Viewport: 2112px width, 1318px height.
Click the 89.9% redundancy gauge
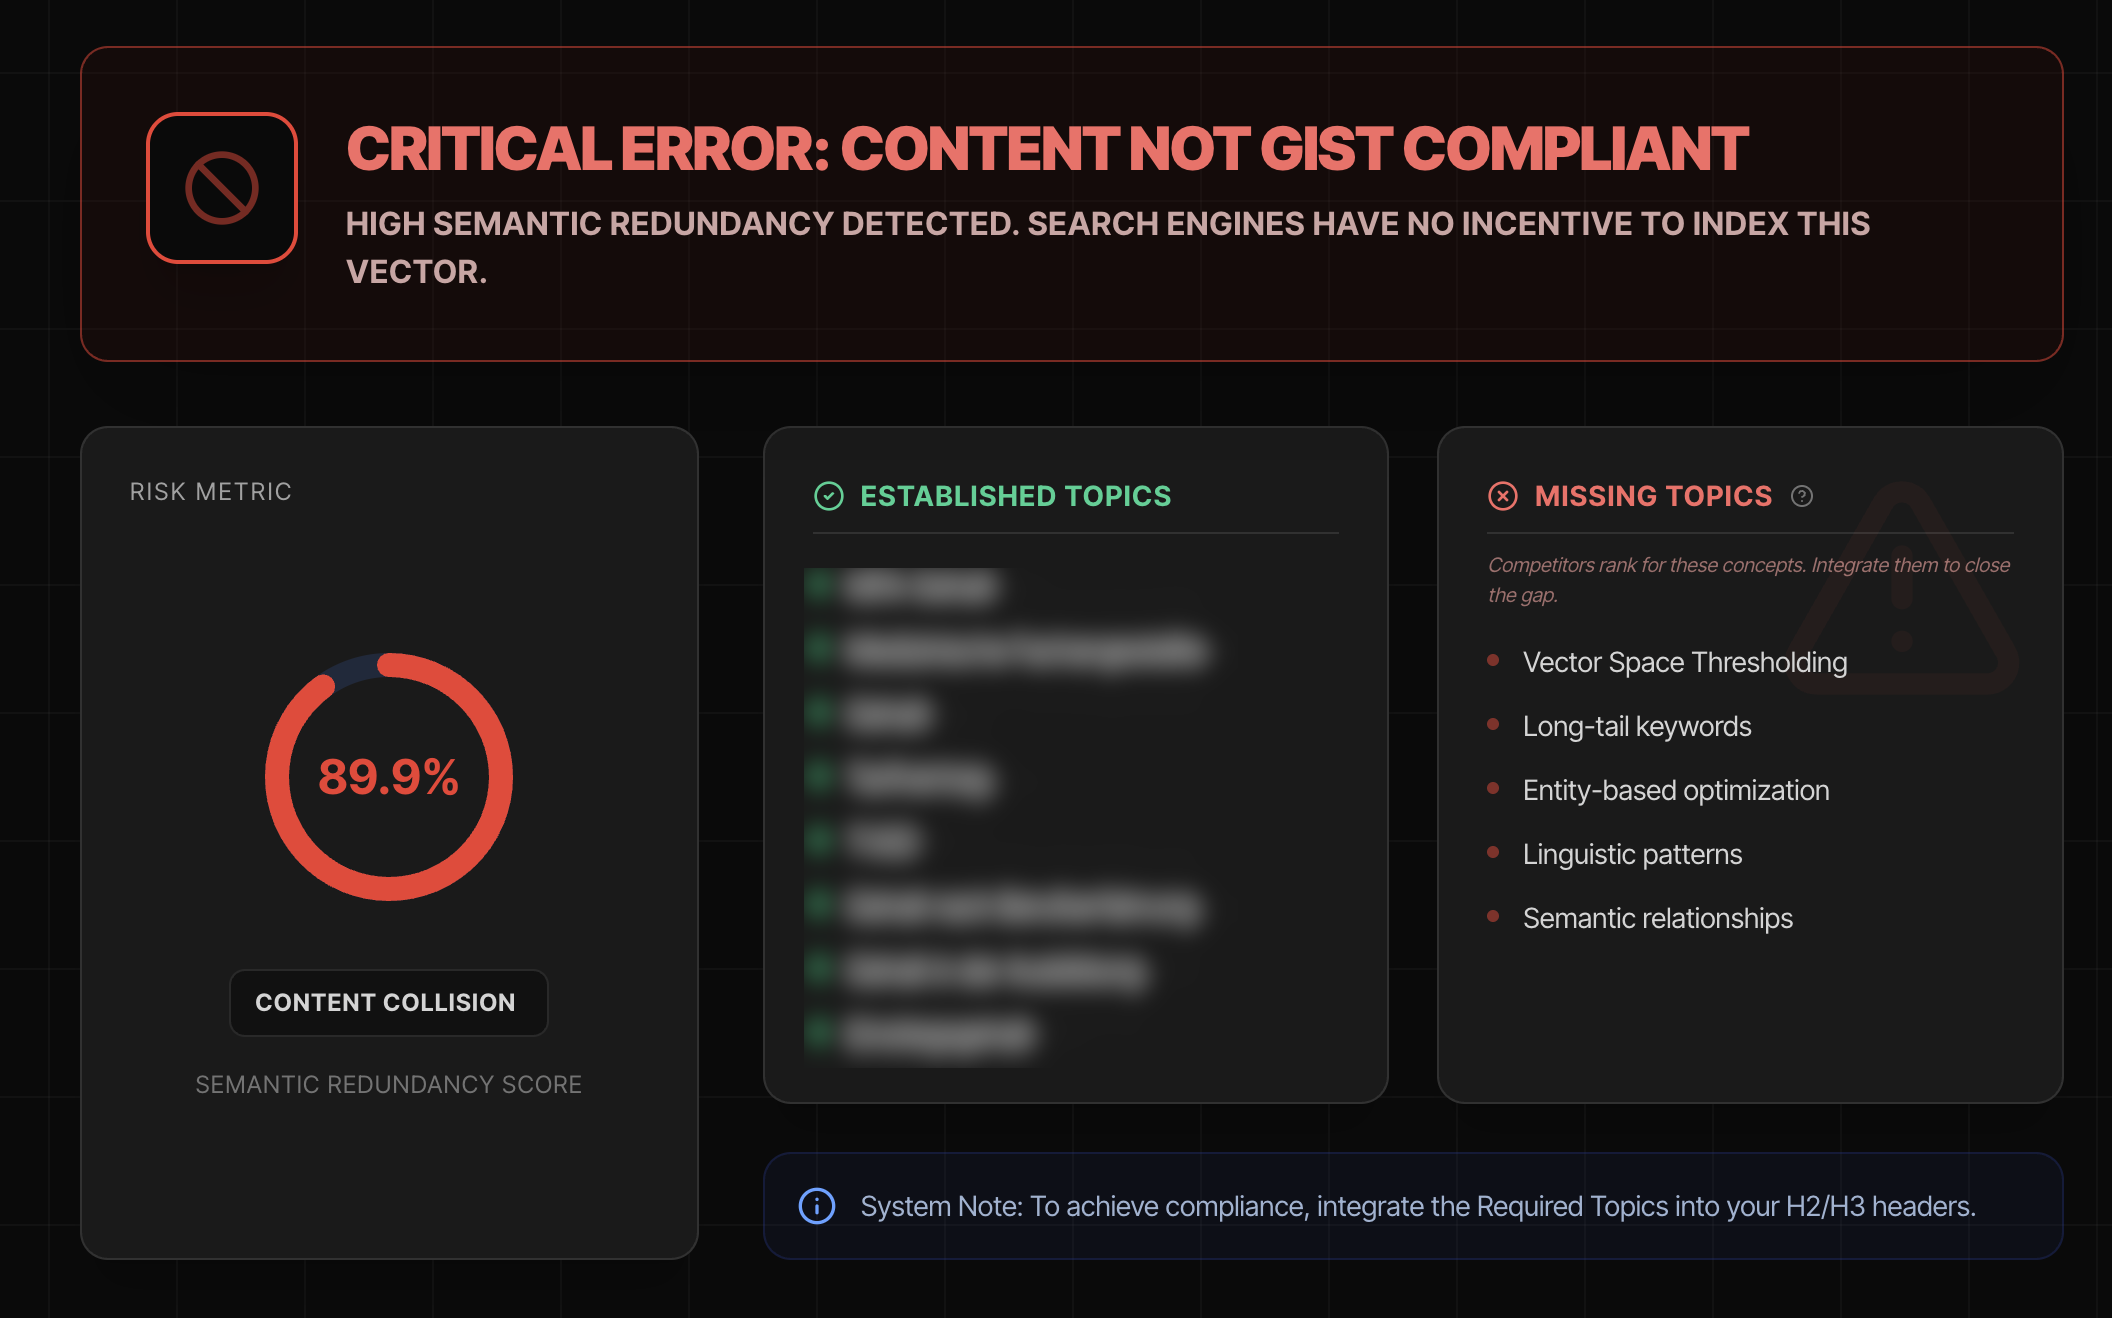388,777
